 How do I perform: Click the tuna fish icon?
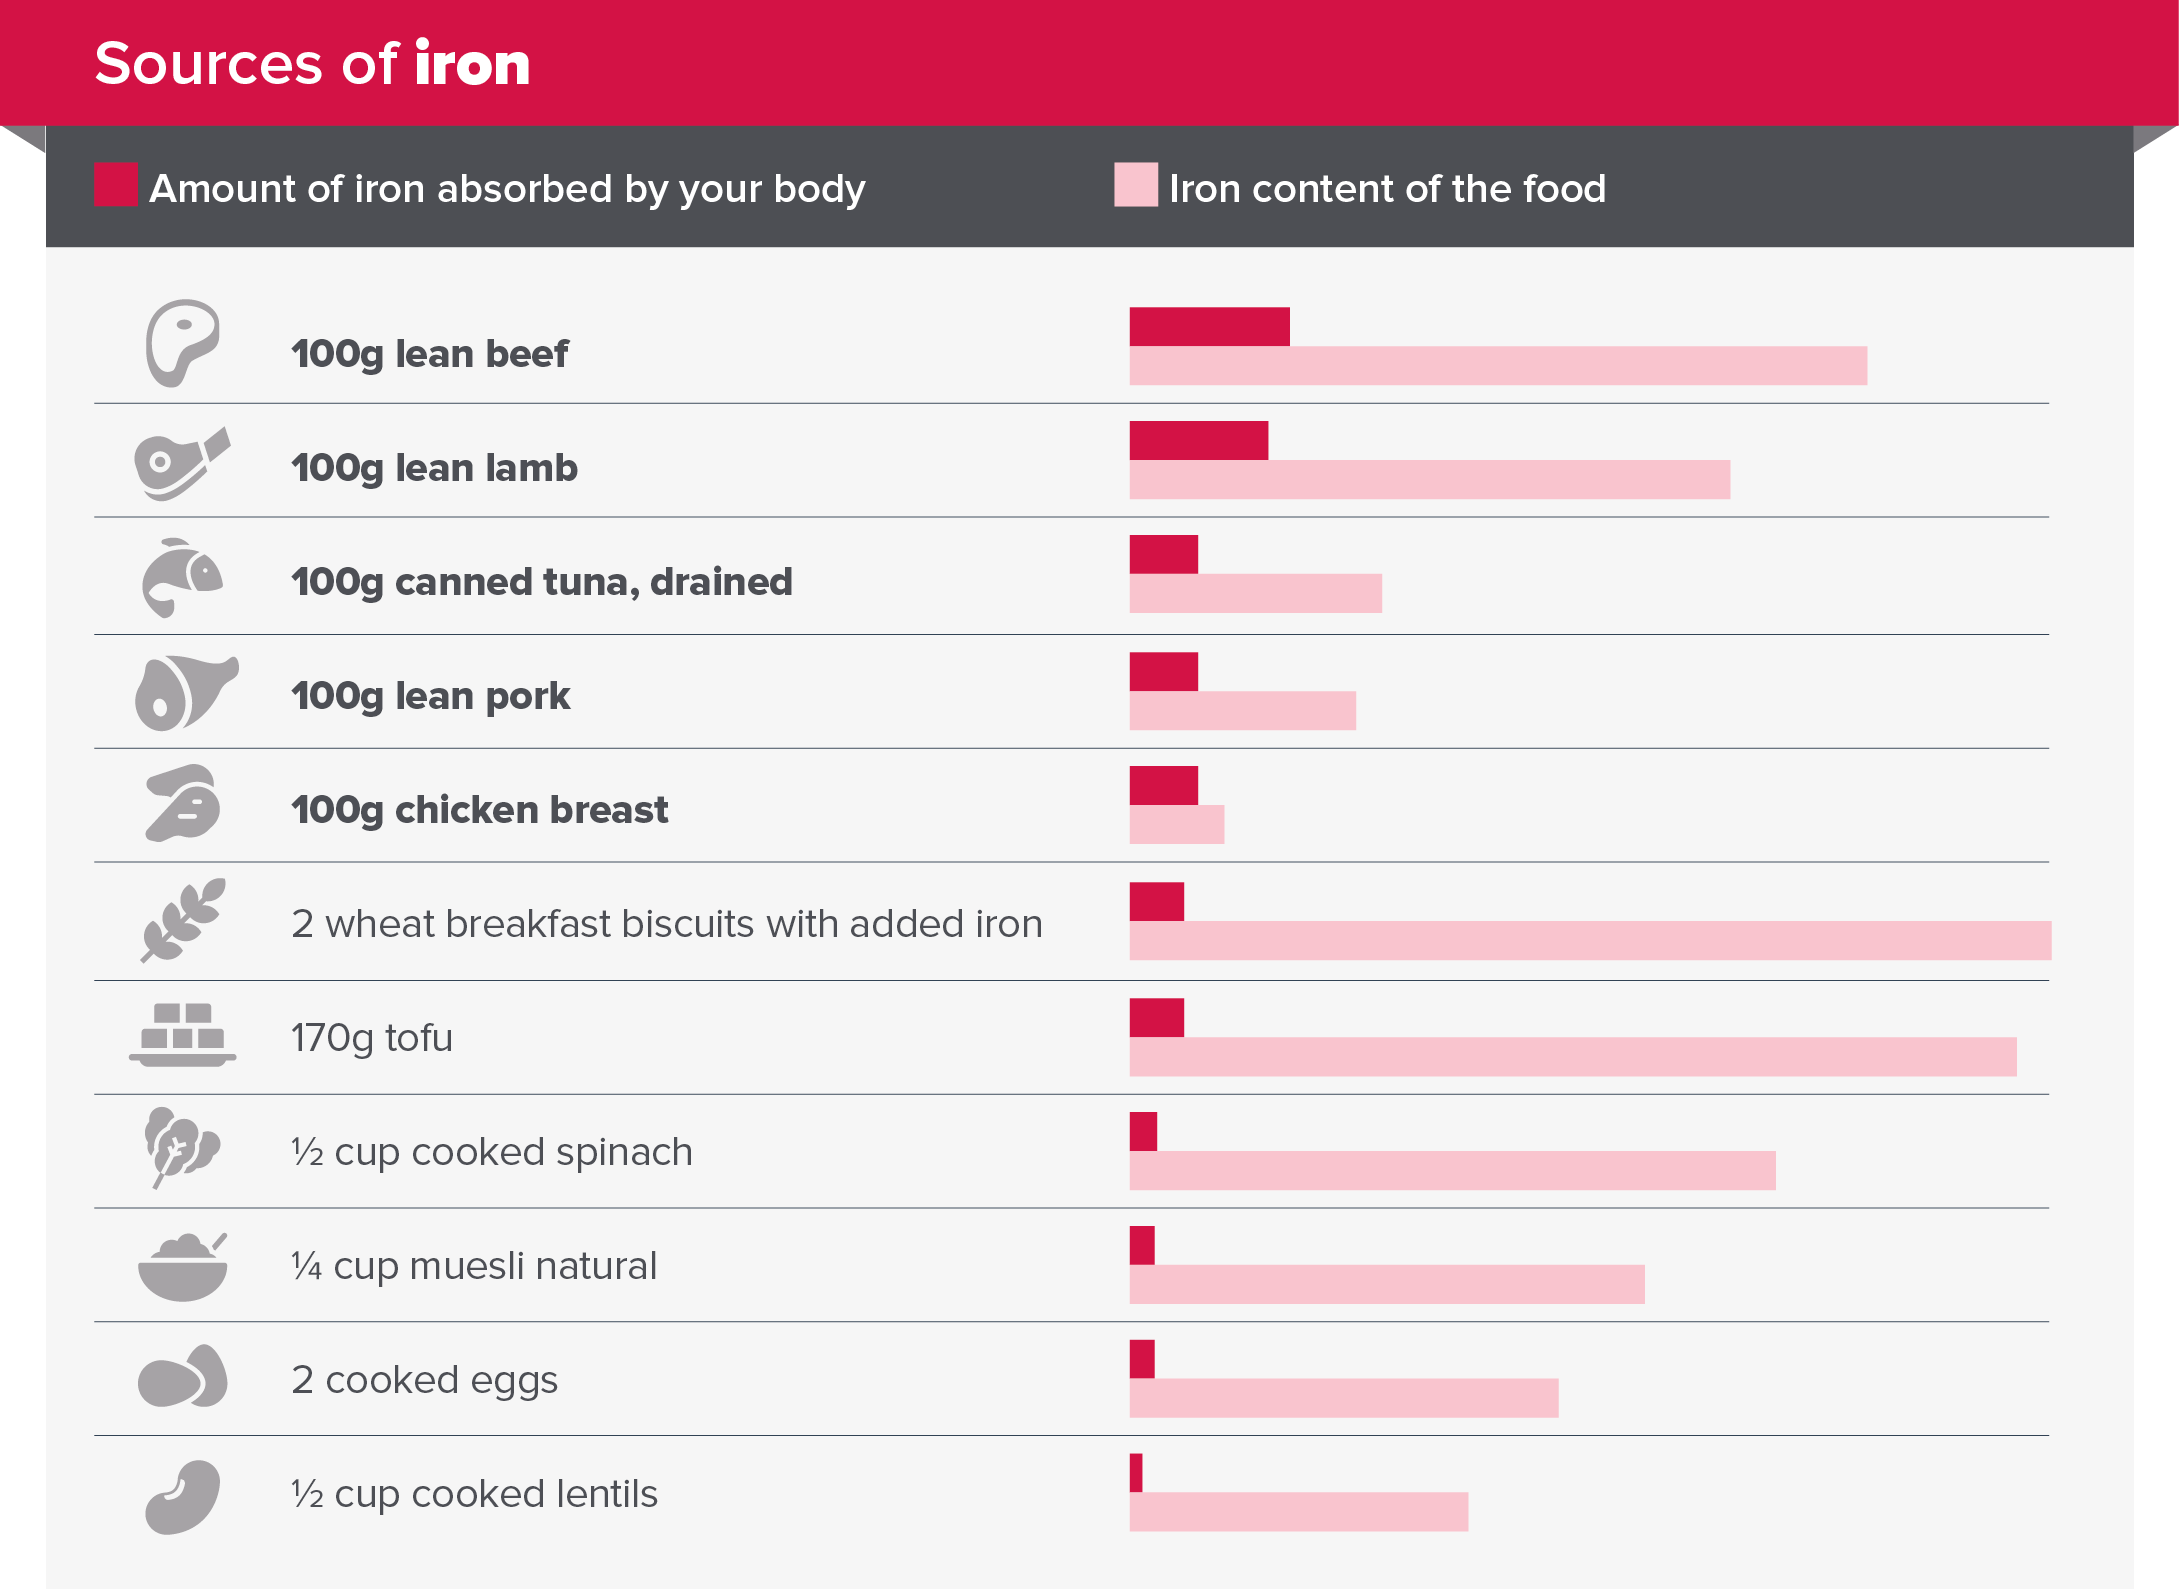[x=182, y=578]
